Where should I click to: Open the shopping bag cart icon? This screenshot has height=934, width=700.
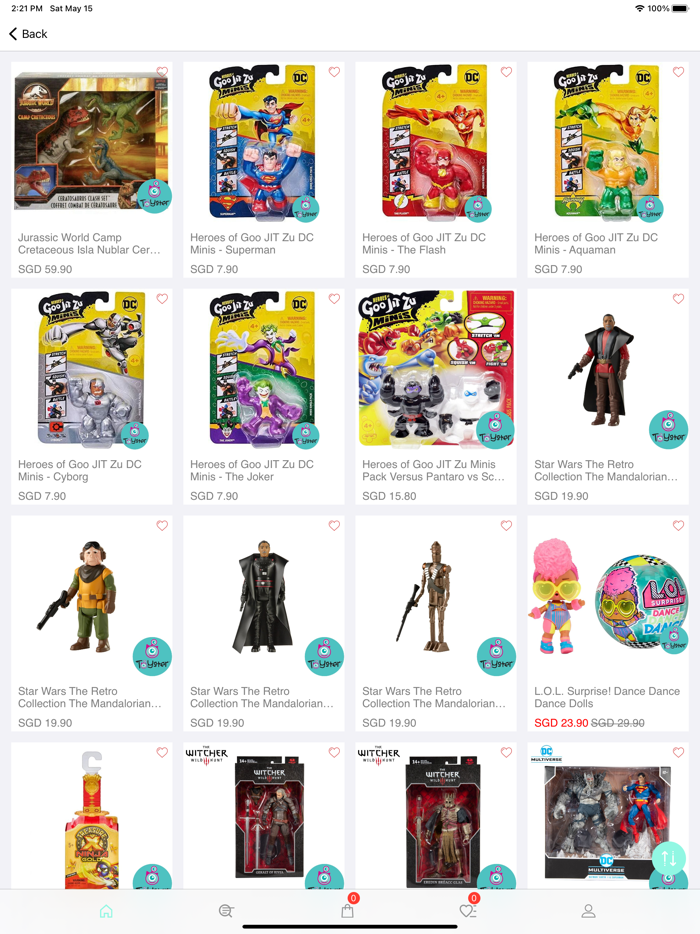[347, 911]
